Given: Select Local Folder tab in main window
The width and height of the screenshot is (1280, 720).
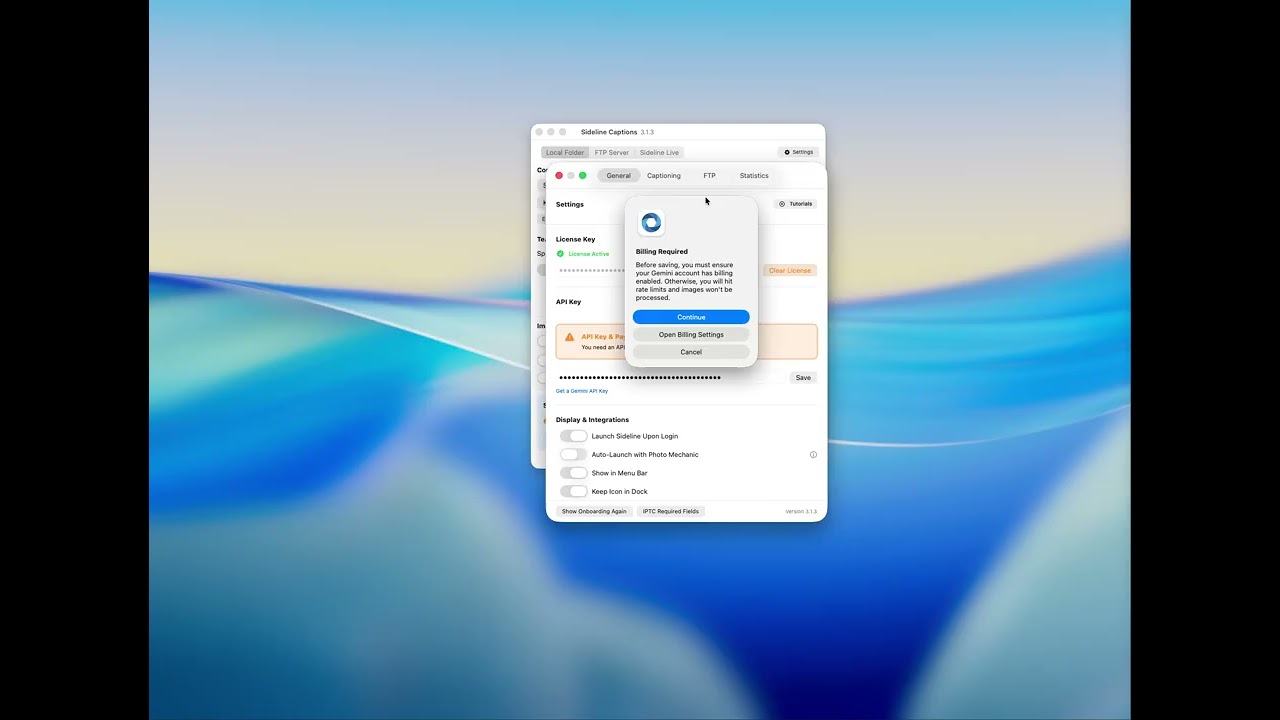Looking at the screenshot, I should 565,153.
